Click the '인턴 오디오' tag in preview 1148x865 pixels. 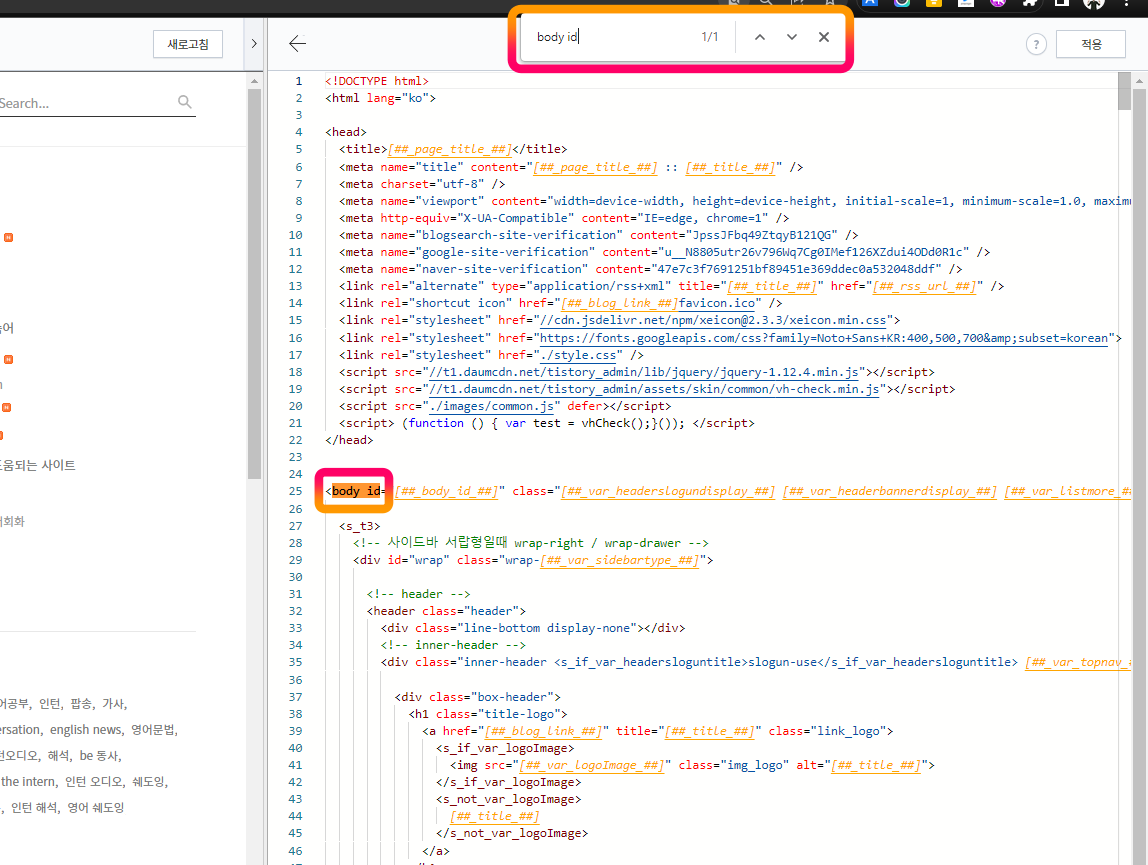point(94,782)
